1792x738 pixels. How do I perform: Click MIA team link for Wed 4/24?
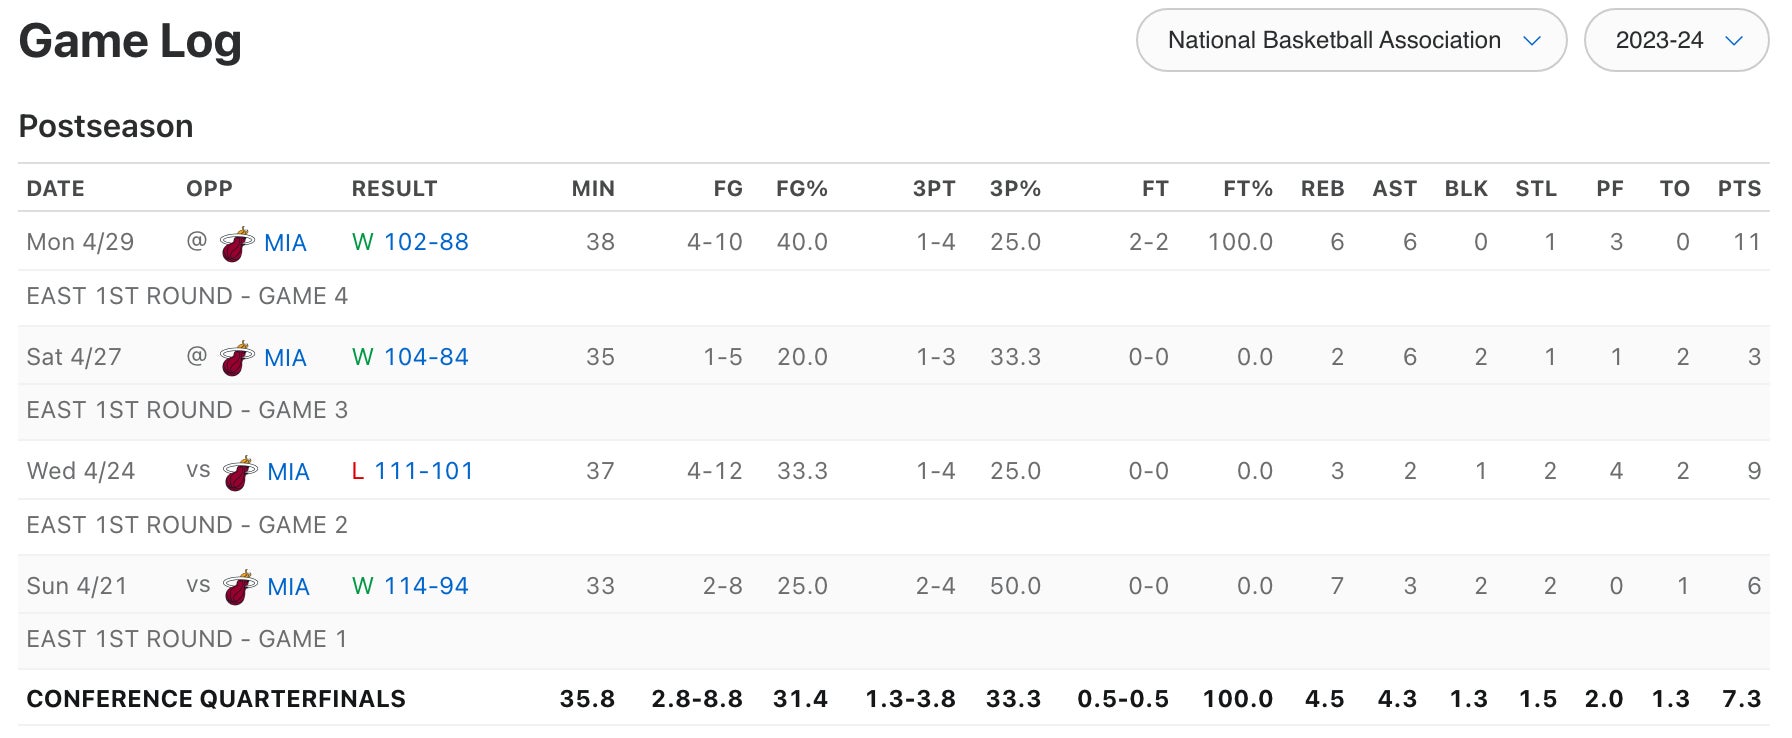coord(288,472)
